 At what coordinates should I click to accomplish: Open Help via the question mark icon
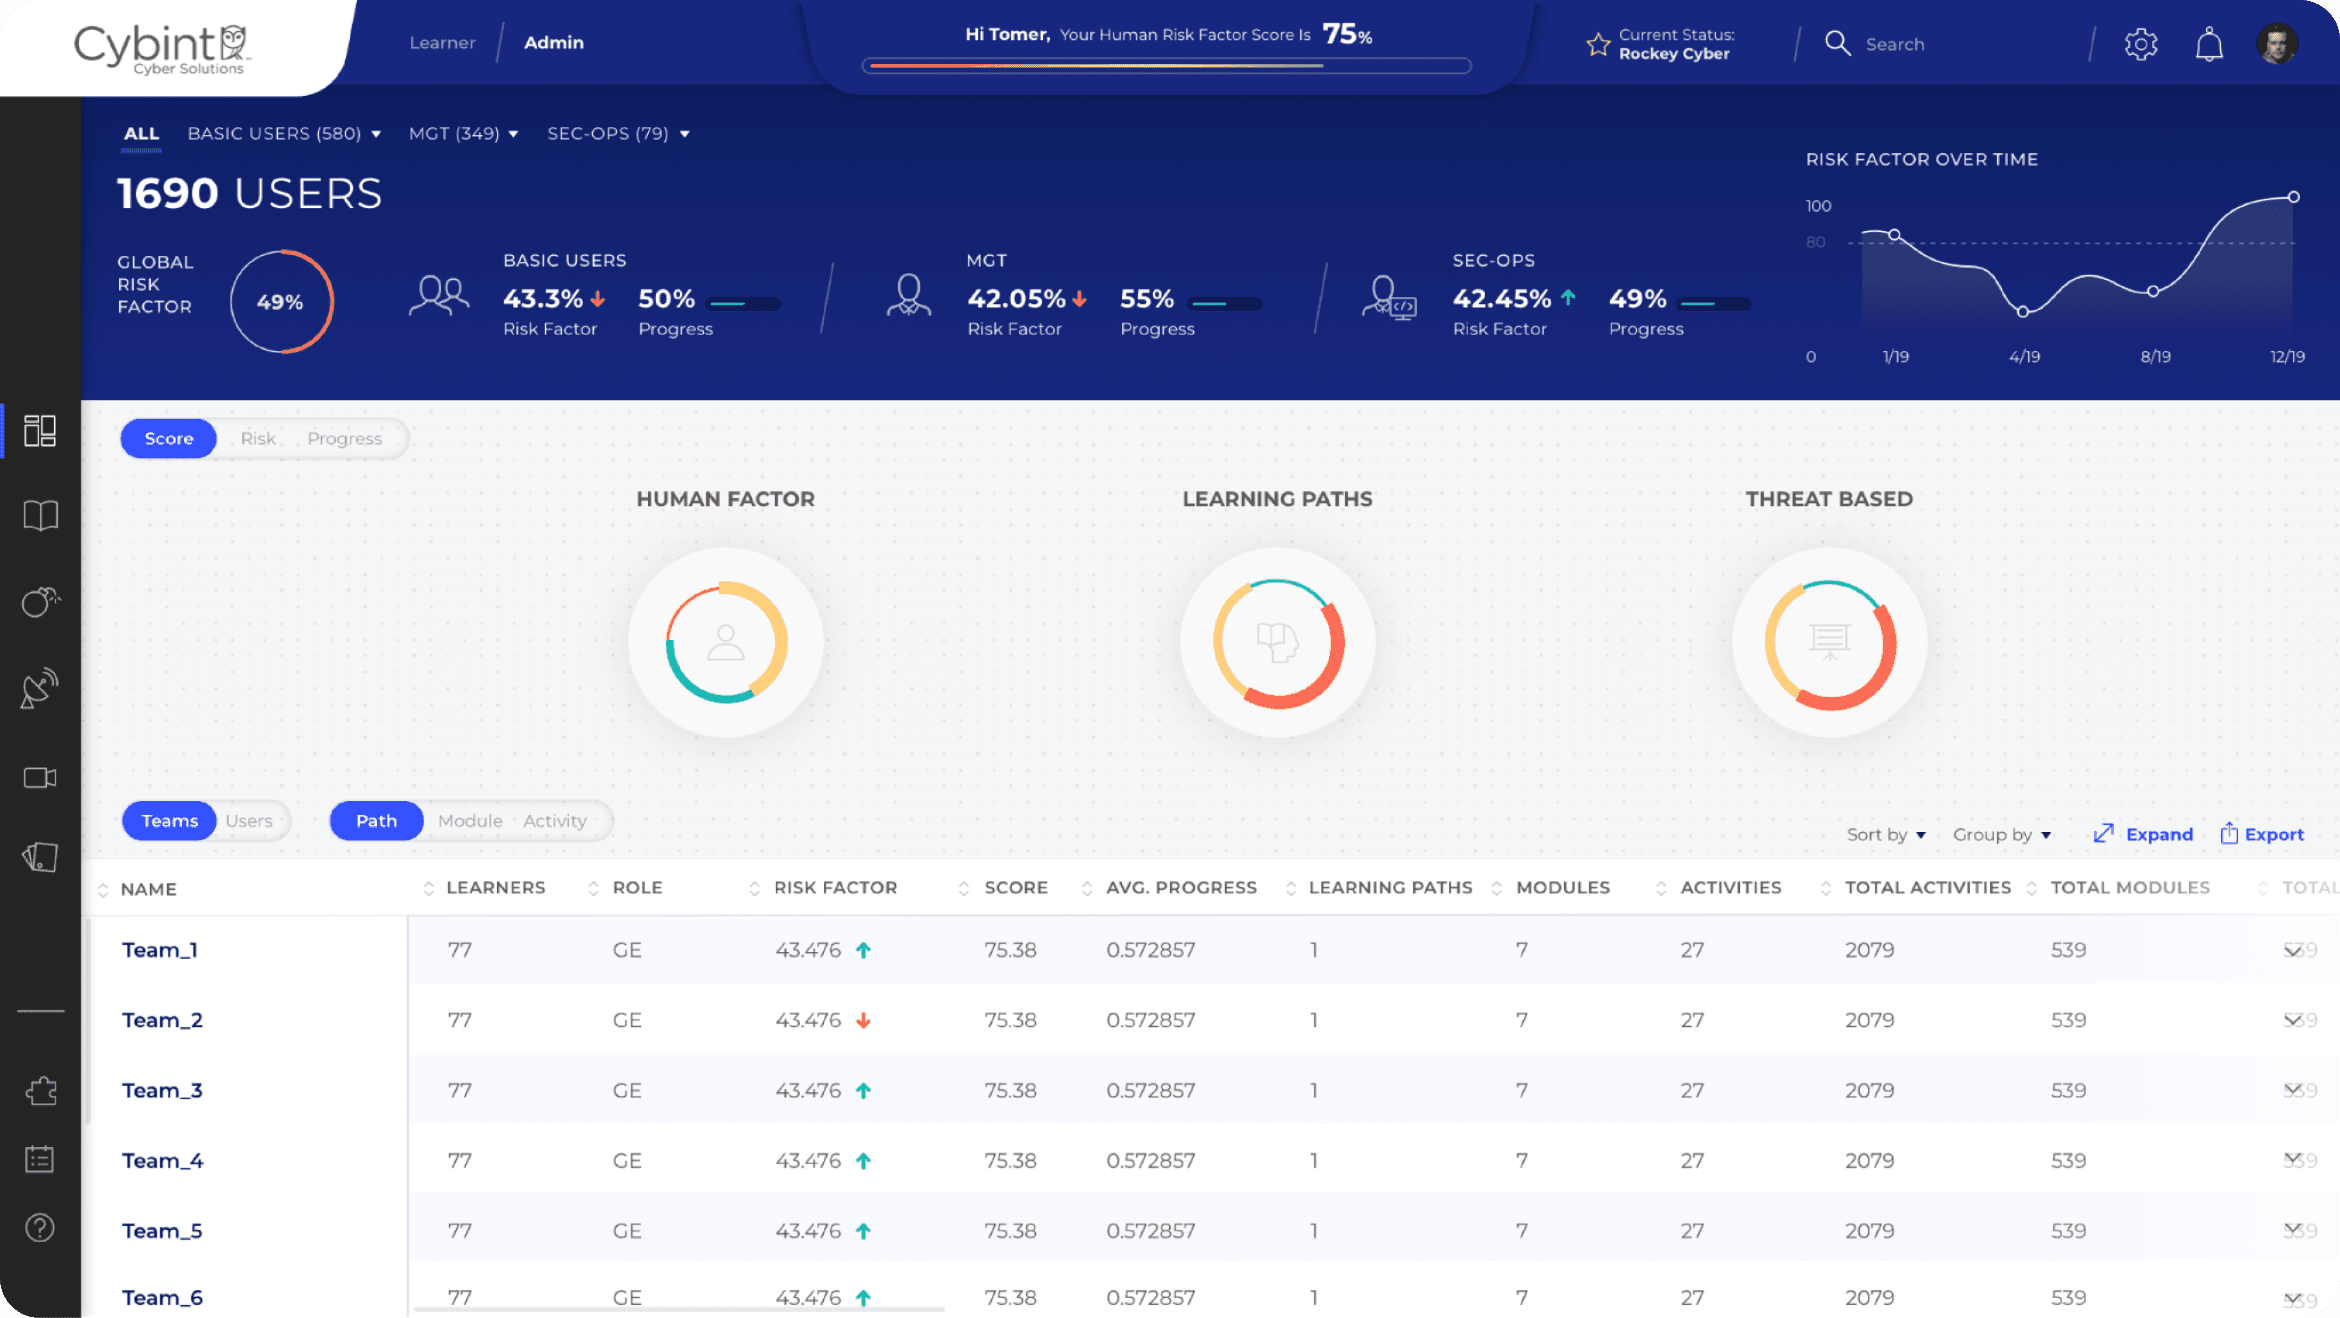[x=40, y=1228]
